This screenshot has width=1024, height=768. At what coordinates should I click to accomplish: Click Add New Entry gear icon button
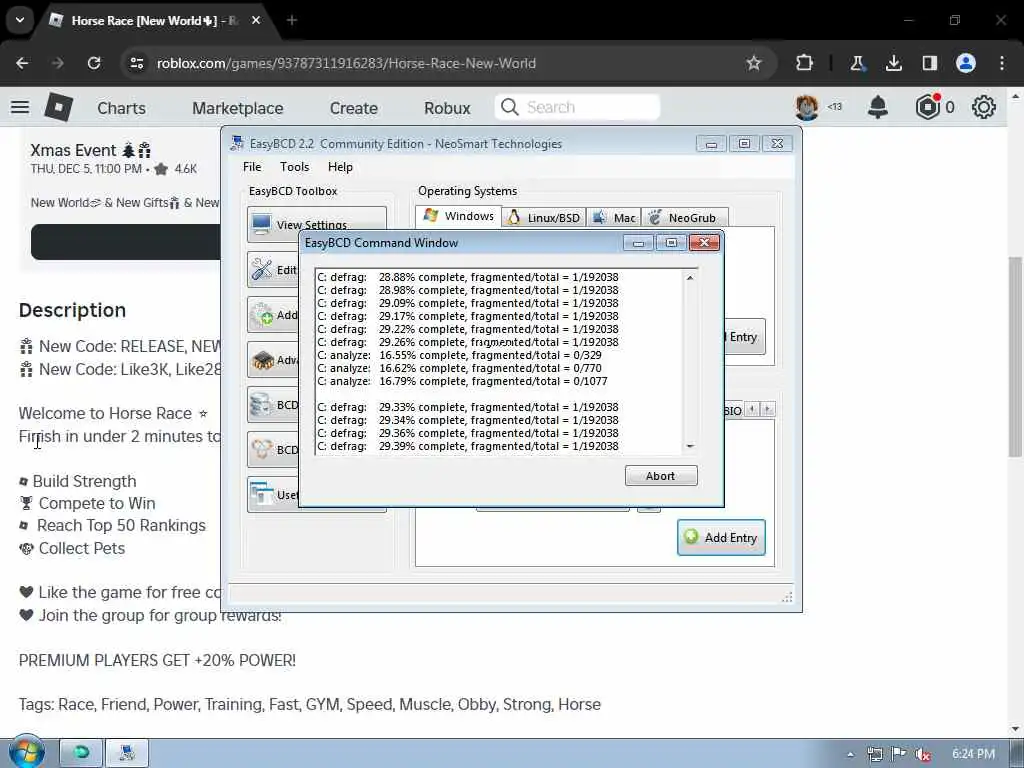[x=273, y=315]
